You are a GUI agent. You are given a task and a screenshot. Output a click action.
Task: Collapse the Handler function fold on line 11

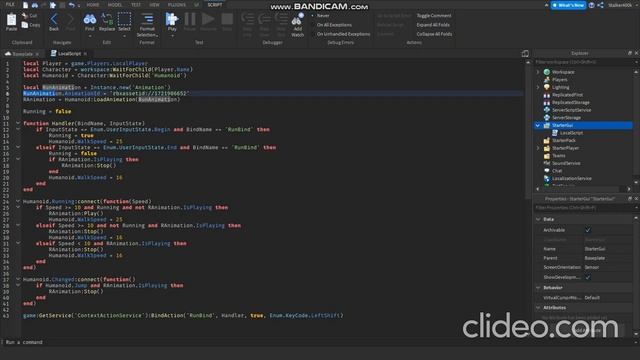(18, 123)
